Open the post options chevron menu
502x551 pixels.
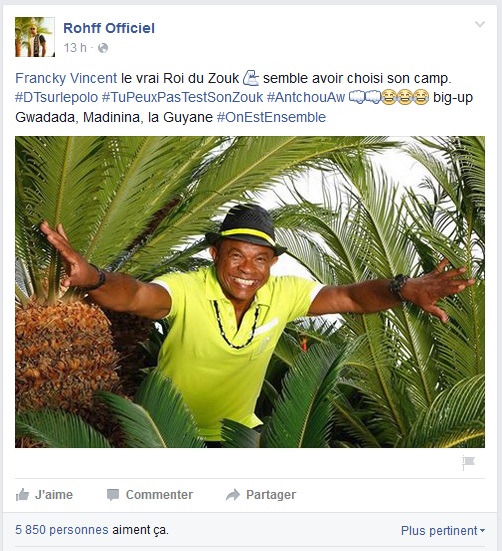click(x=480, y=24)
